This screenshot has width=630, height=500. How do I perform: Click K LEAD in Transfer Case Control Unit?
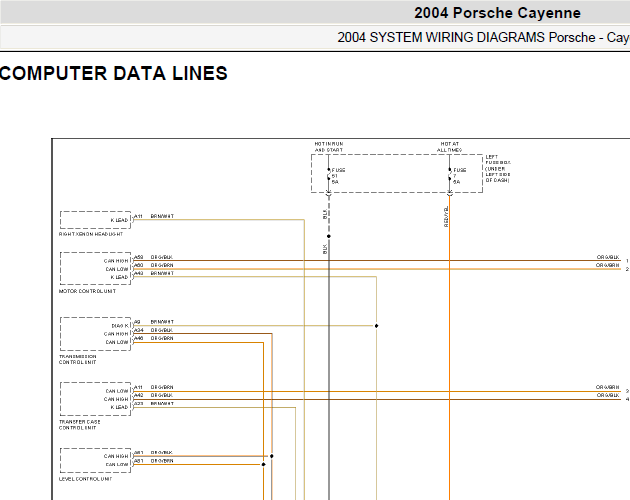click(119, 407)
